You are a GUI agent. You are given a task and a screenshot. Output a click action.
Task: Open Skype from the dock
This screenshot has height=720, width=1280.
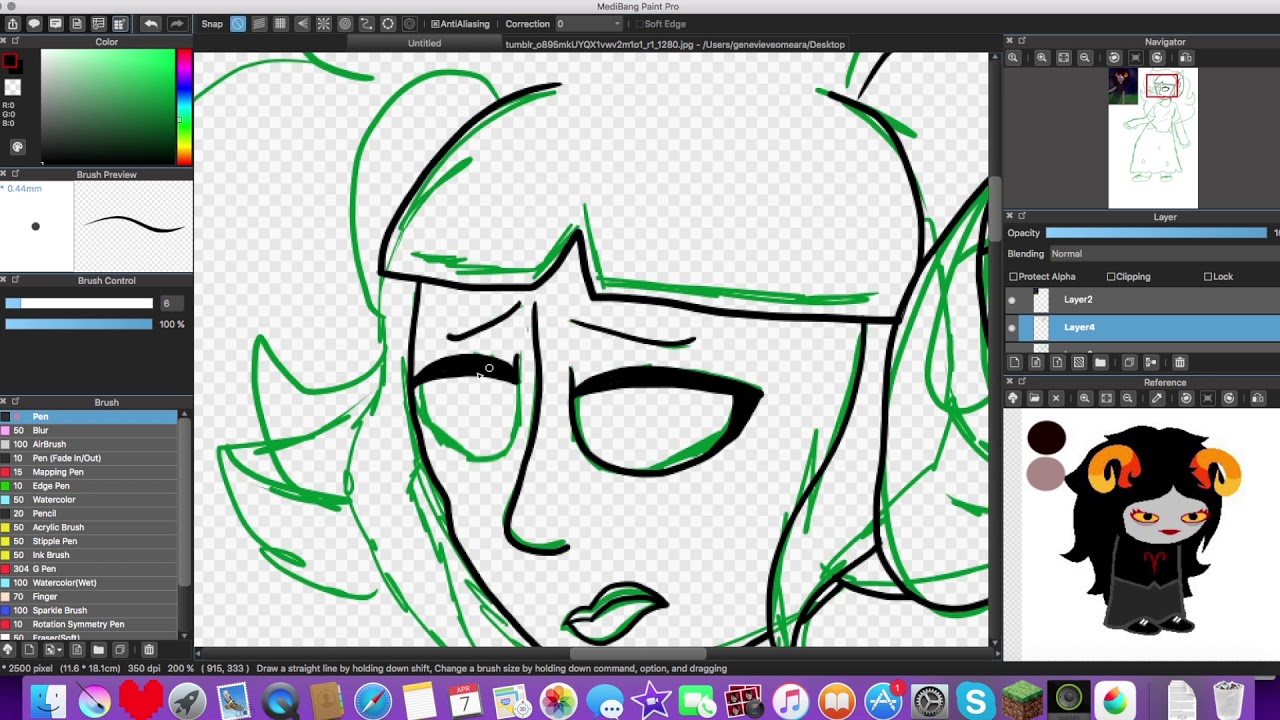point(975,700)
